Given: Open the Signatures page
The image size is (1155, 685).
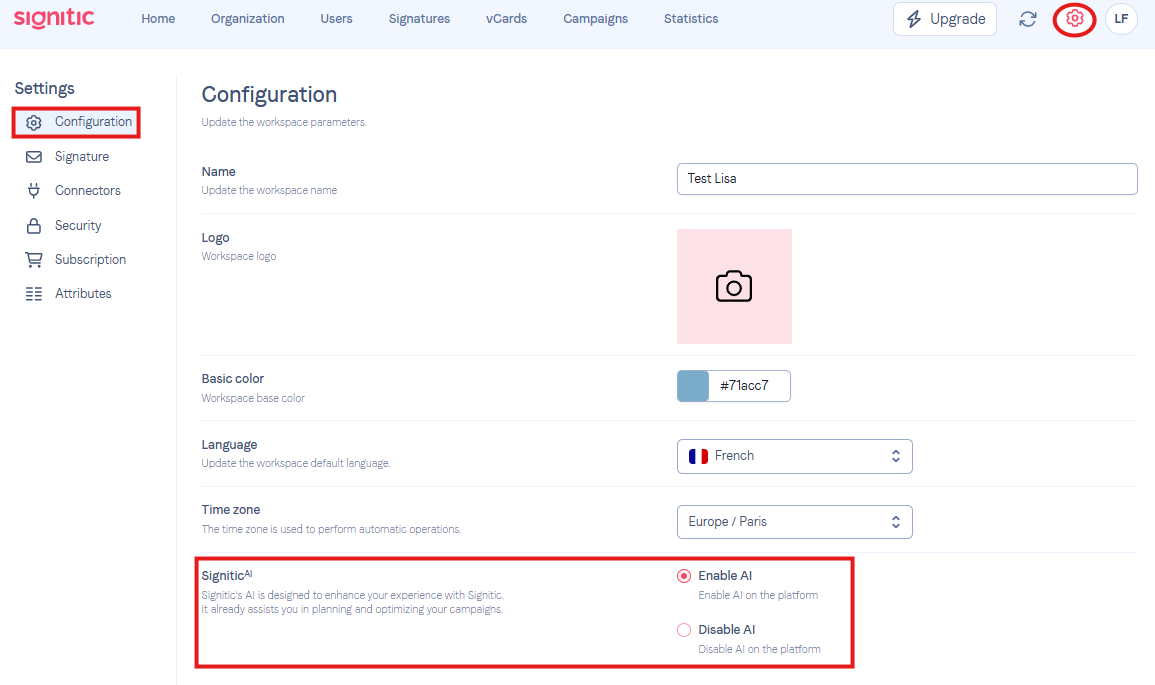Looking at the screenshot, I should point(419,19).
